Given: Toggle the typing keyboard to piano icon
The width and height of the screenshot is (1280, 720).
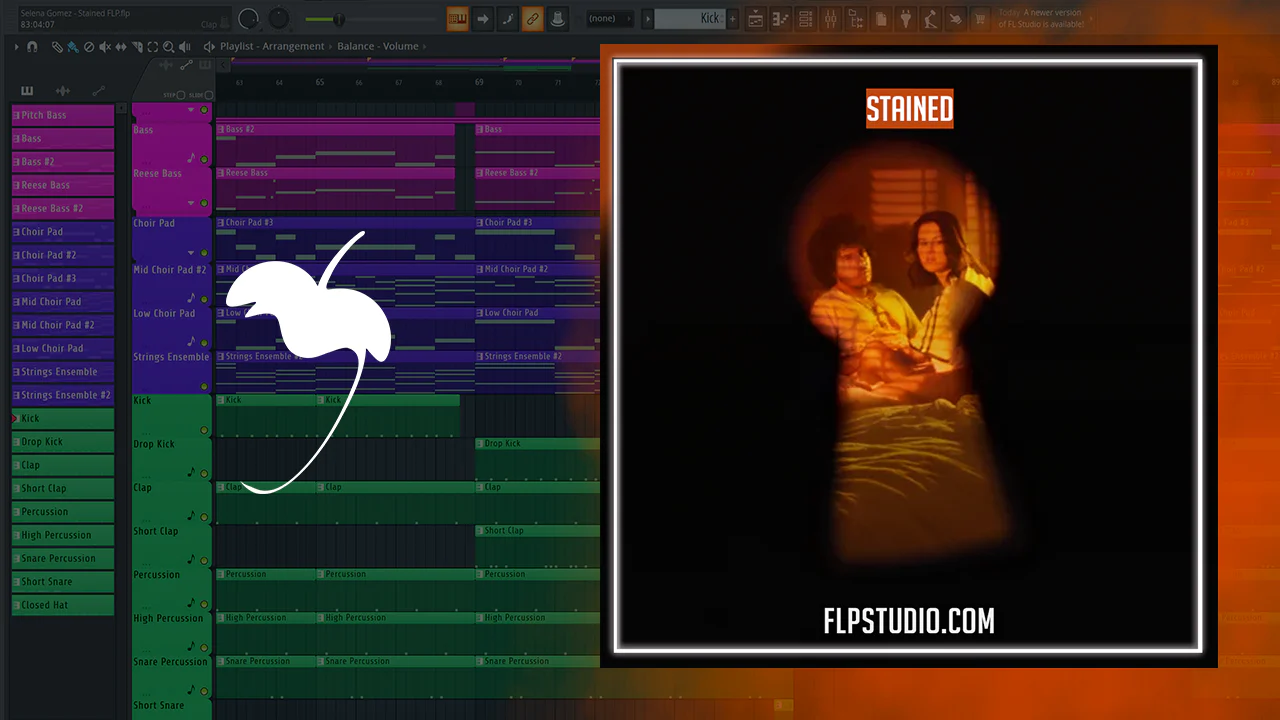Looking at the screenshot, I should pyautogui.click(x=458, y=19).
